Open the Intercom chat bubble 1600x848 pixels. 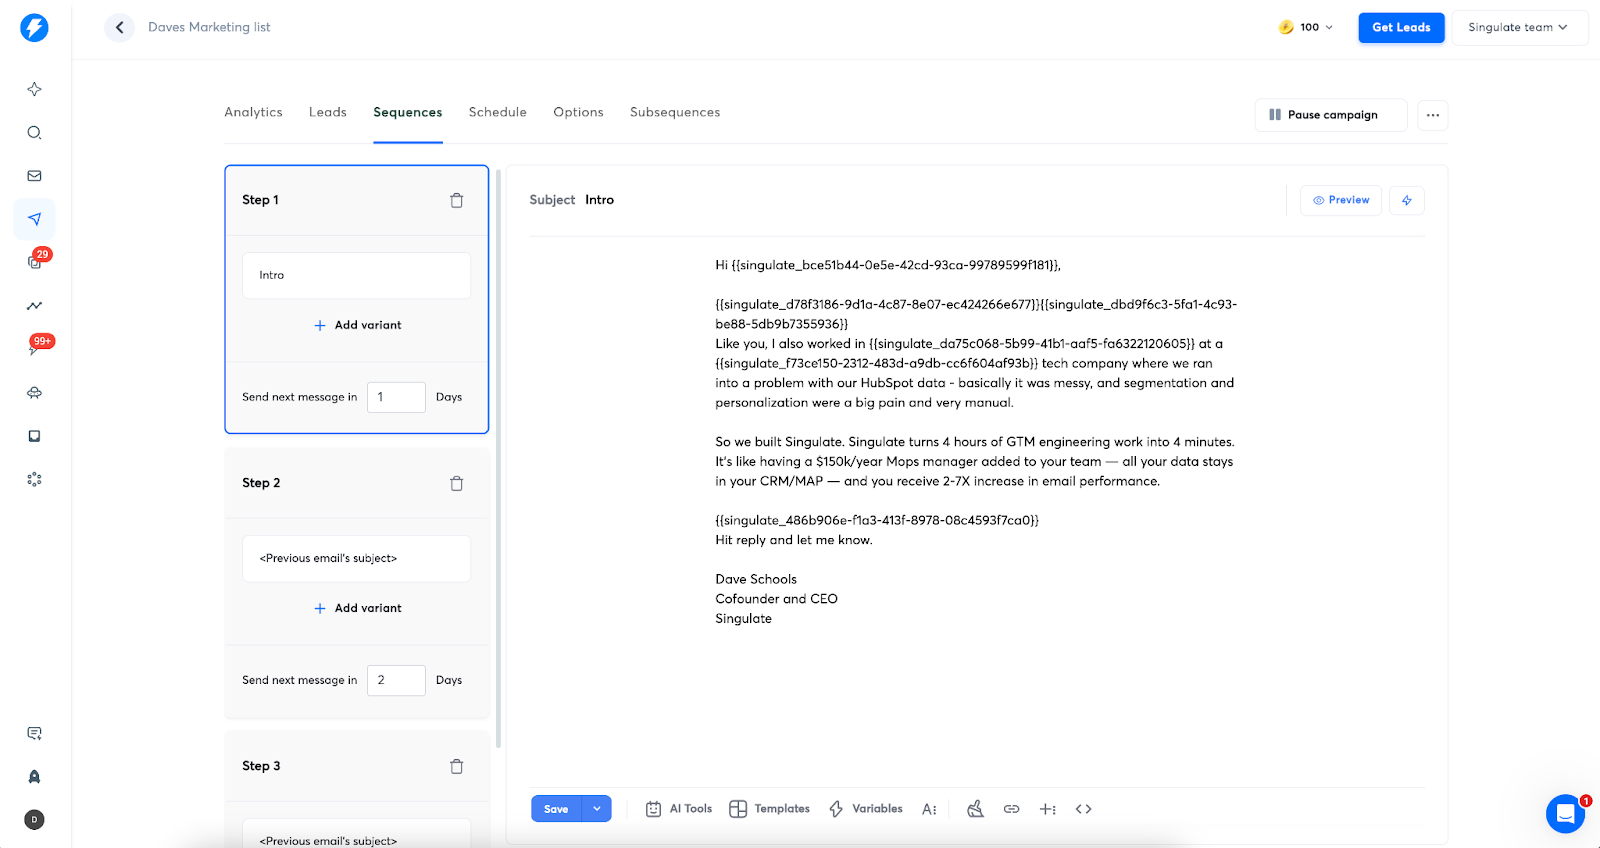(1565, 814)
